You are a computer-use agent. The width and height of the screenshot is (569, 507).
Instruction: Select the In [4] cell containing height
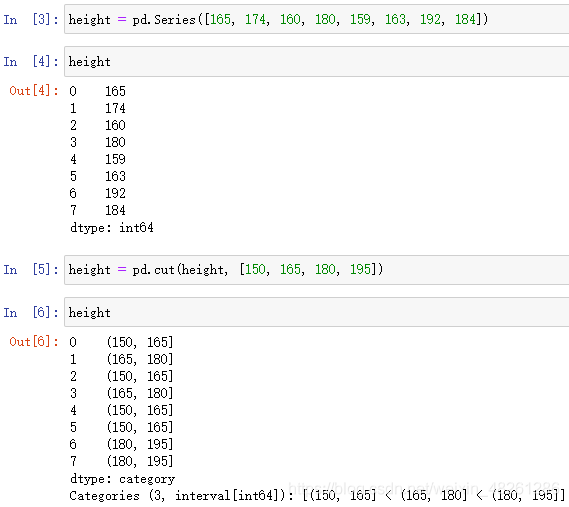[x=316, y=61]
